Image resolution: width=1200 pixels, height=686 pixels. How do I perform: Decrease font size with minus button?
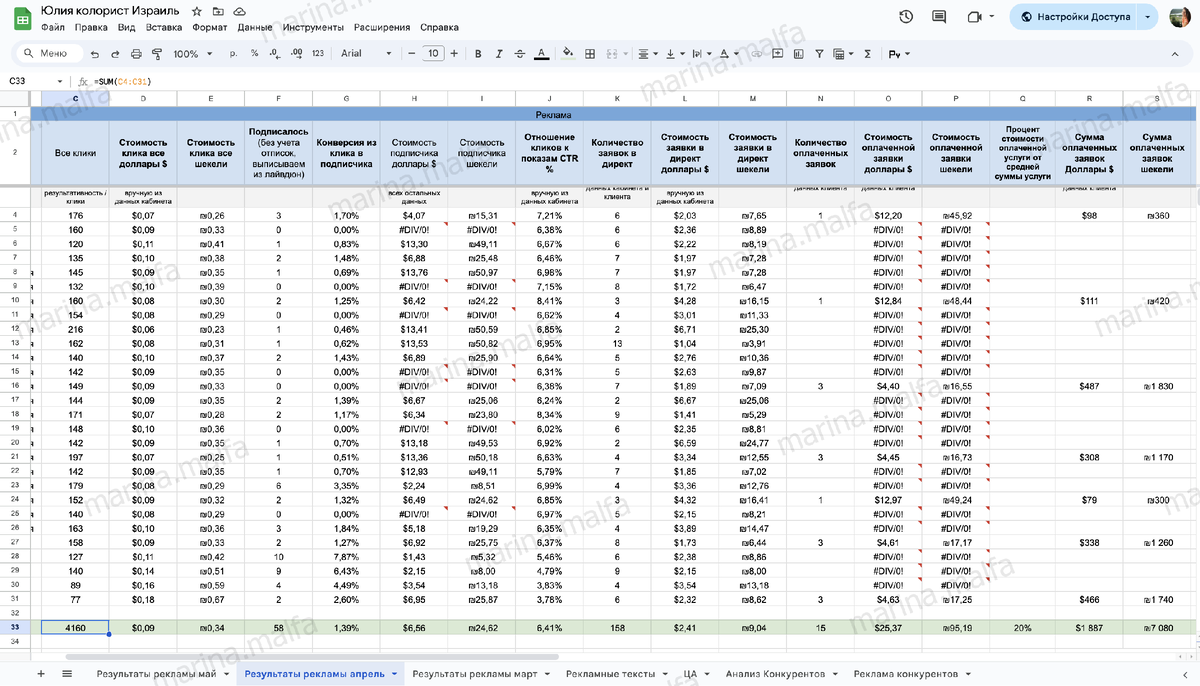[x=411, y=54]
